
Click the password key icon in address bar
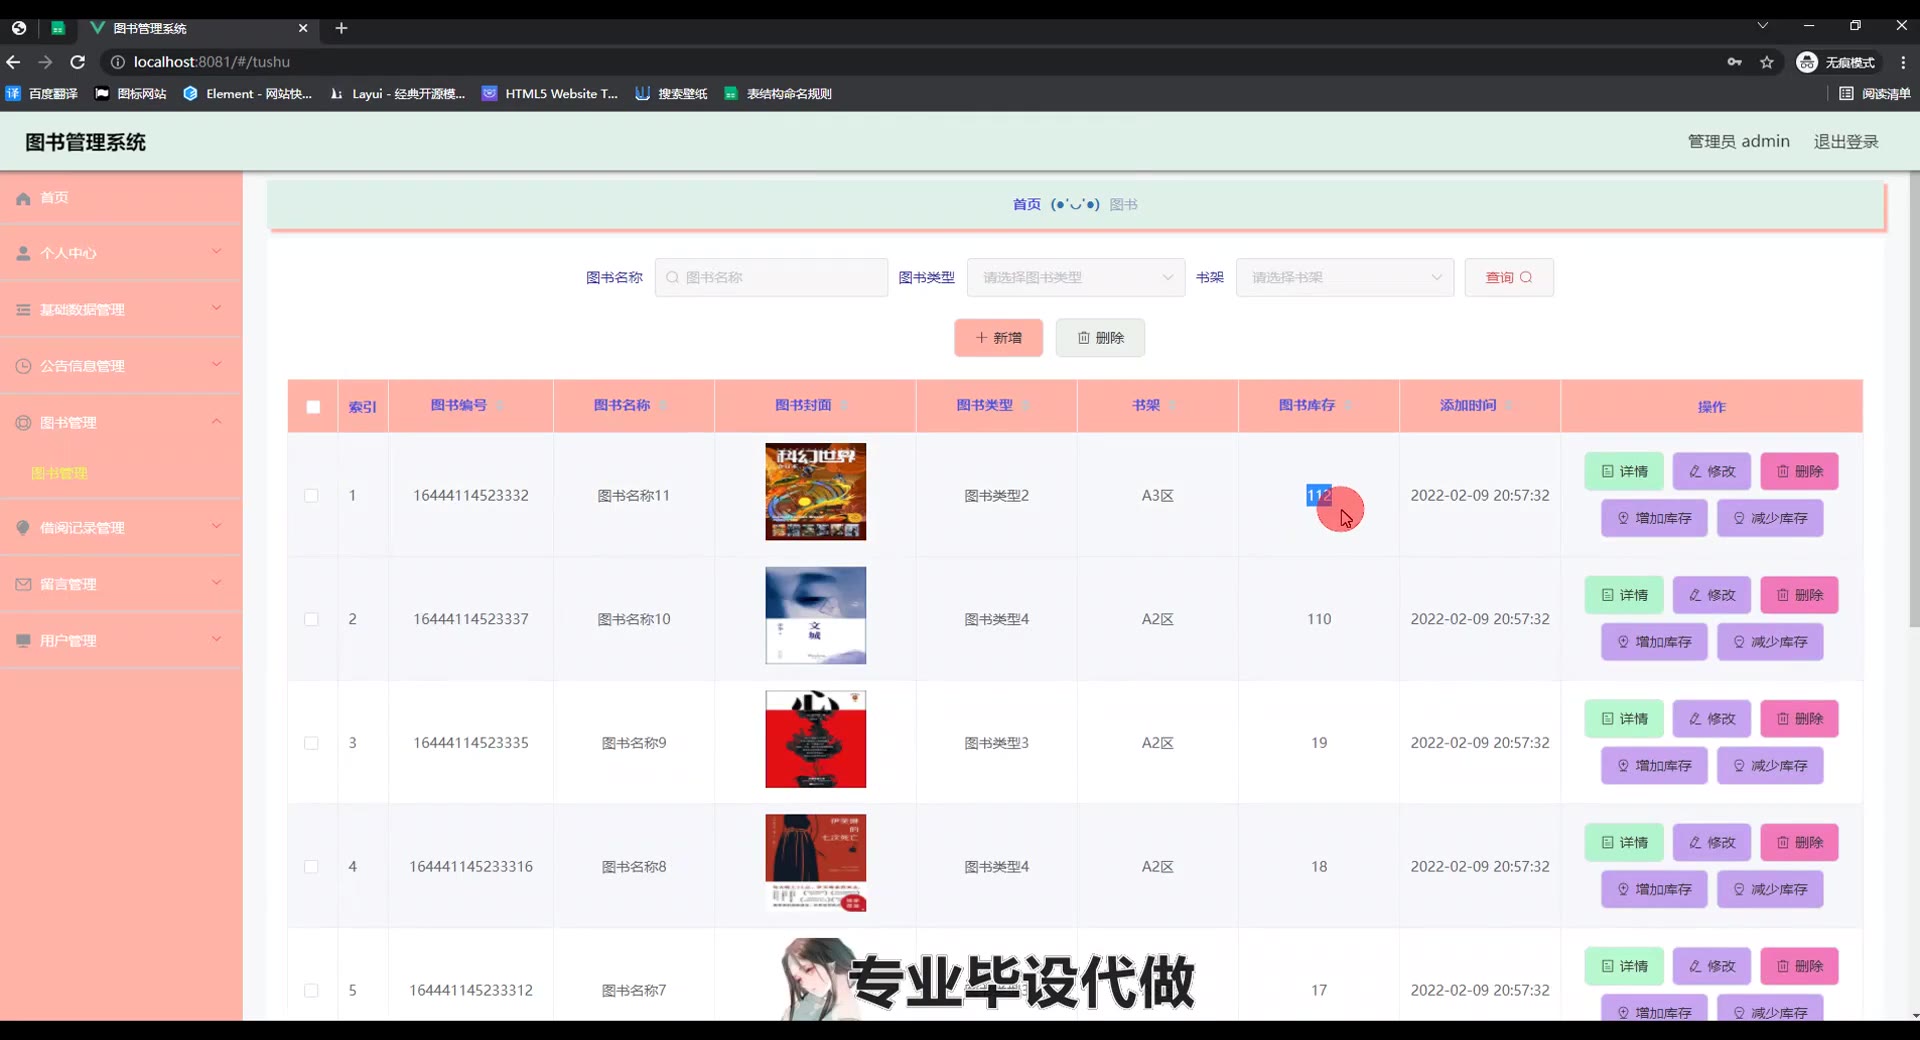click(x=1734, y=62)
